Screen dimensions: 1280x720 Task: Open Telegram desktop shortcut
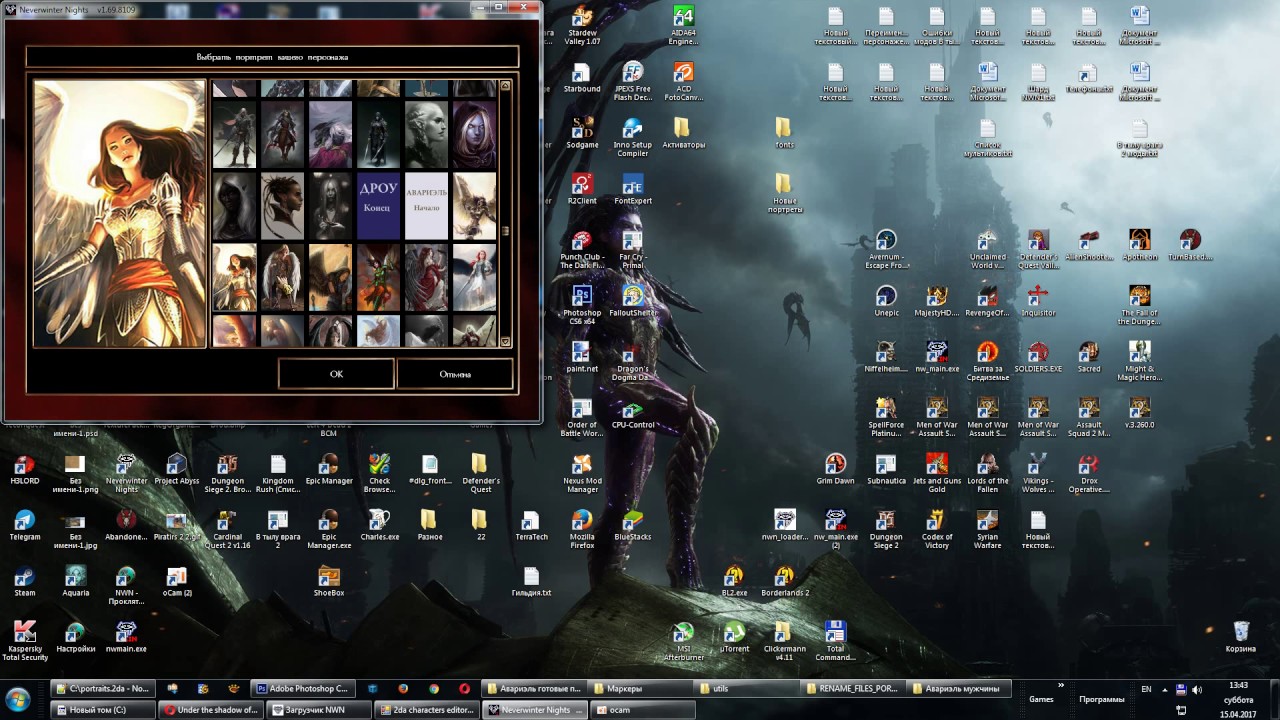click(24, 525)
